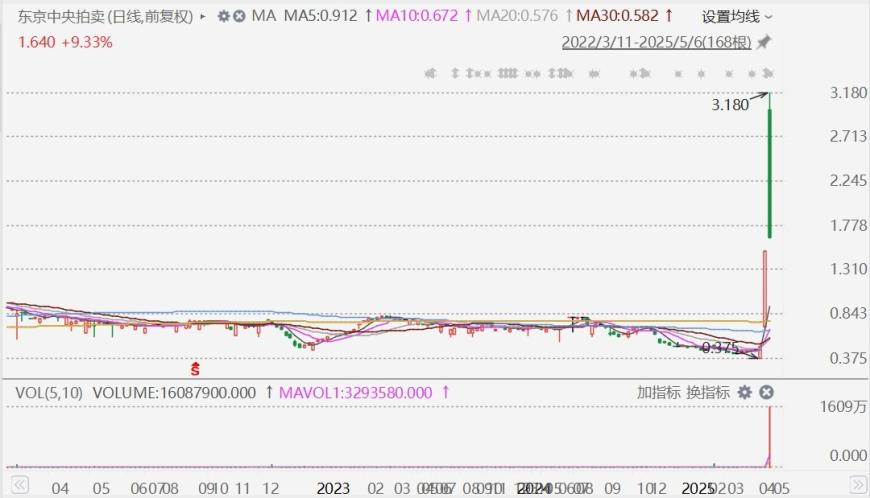This screenshot has width=870, height=498.
Task: Close the volume indicator panel
Action: coord(767,393)
